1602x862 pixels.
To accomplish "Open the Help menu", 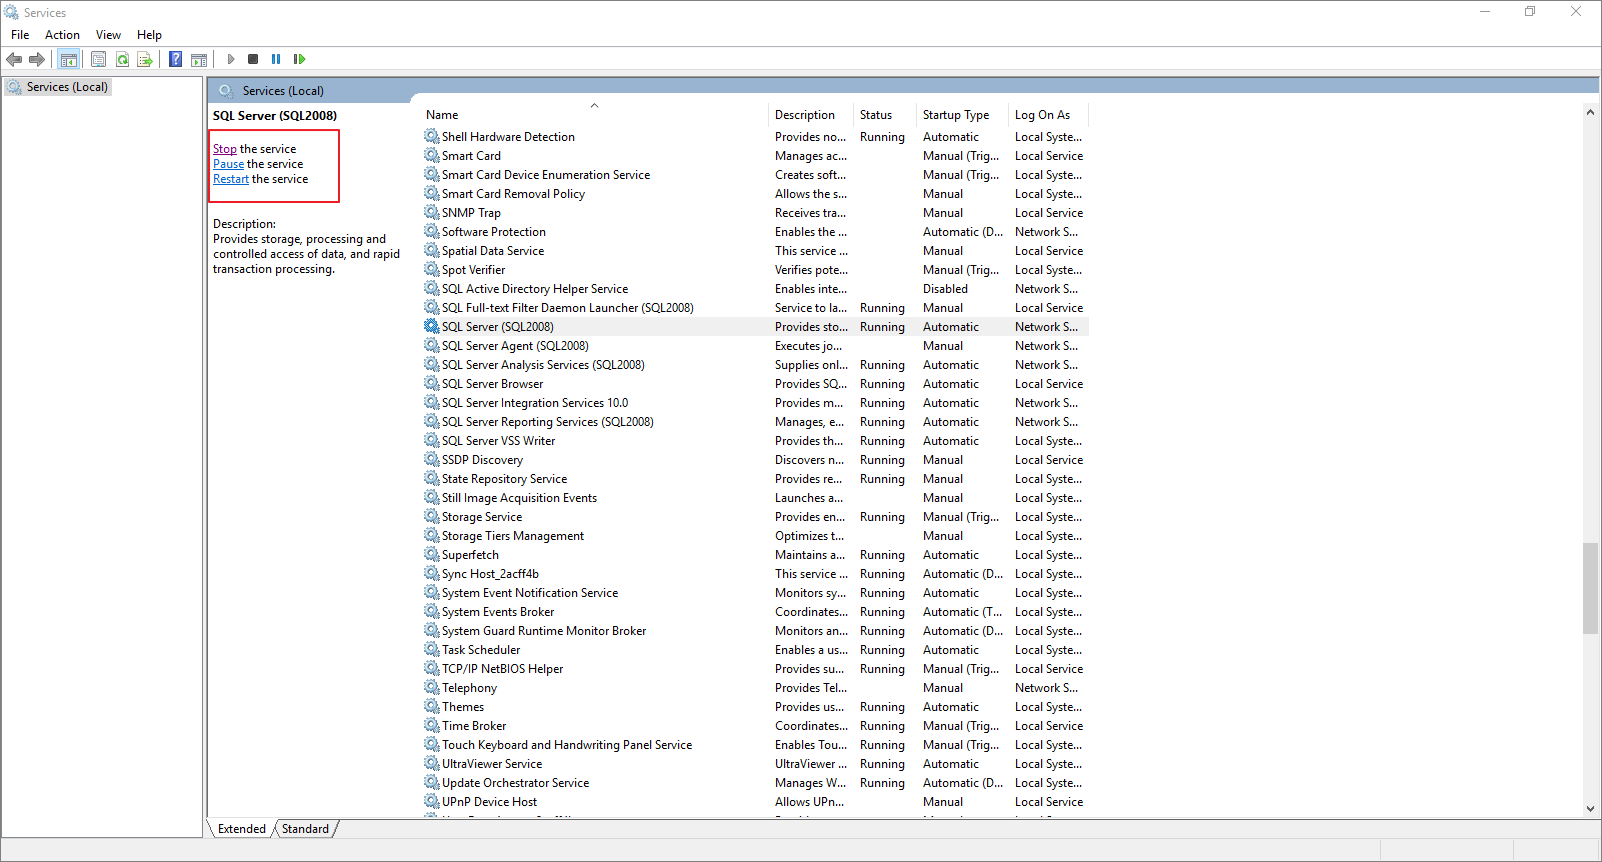I will point(149,35).
